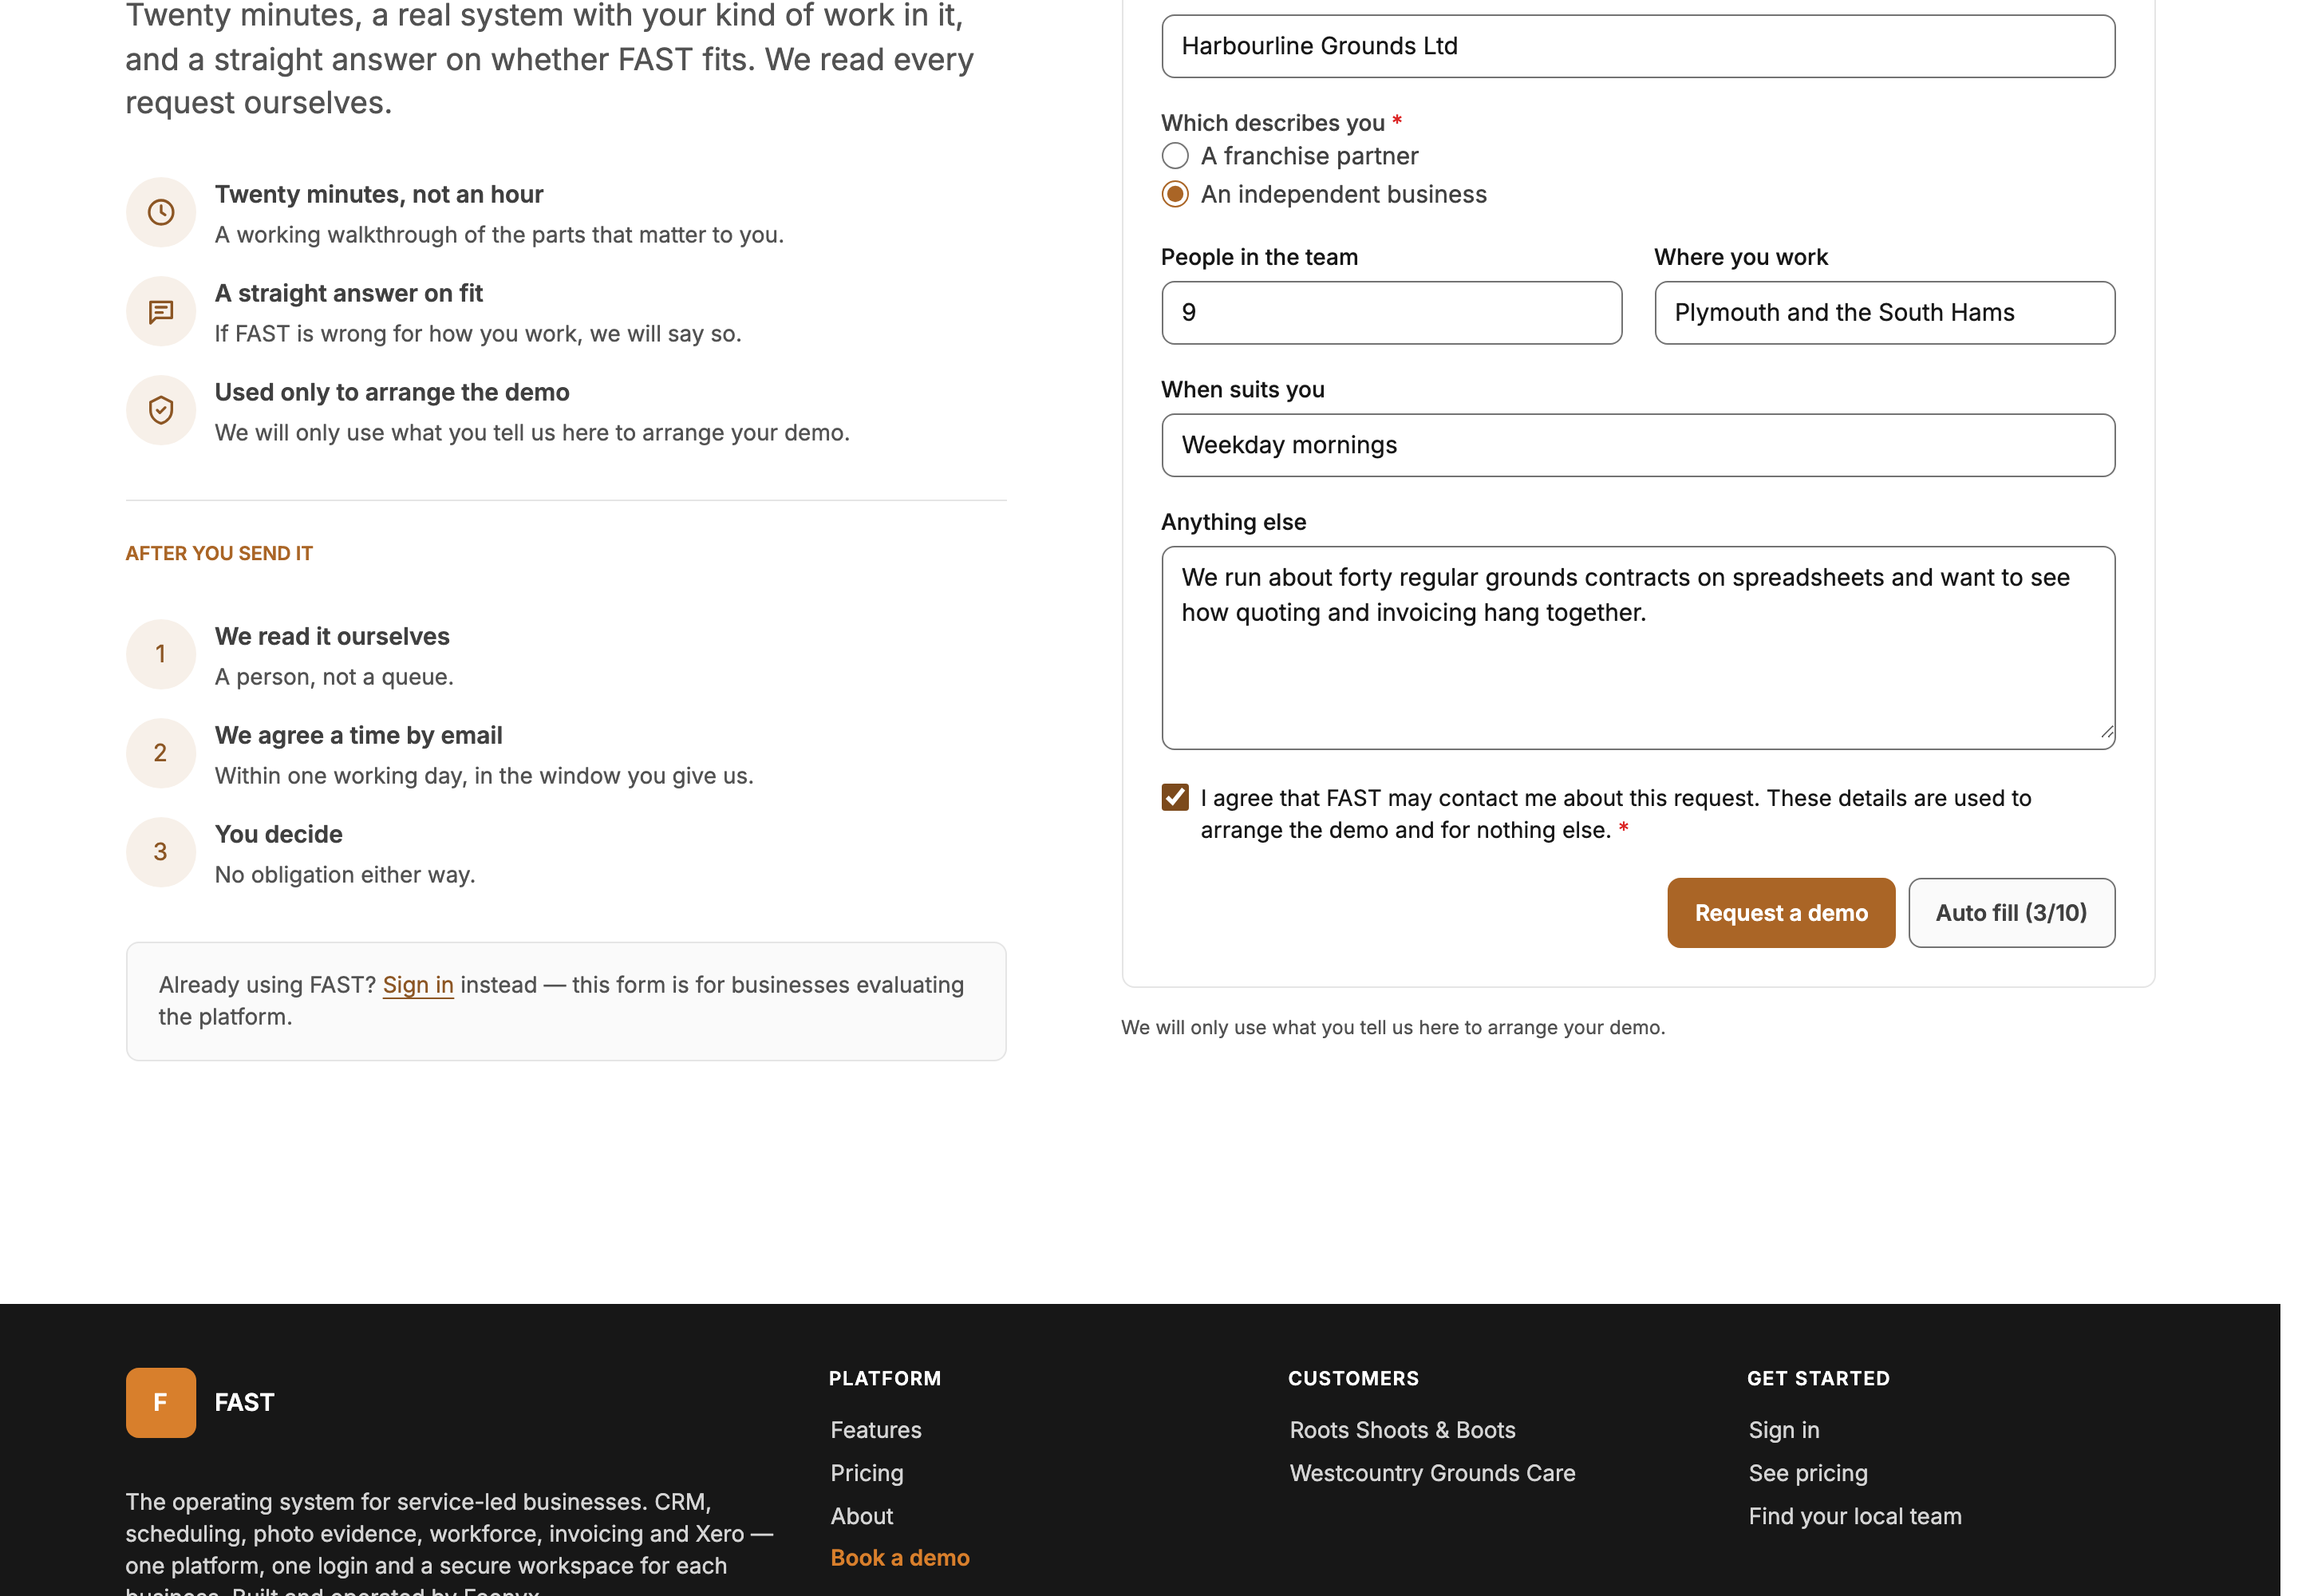Open the Sign in link in notice box
The image size is (2298, 1596).
coord(418,985)
